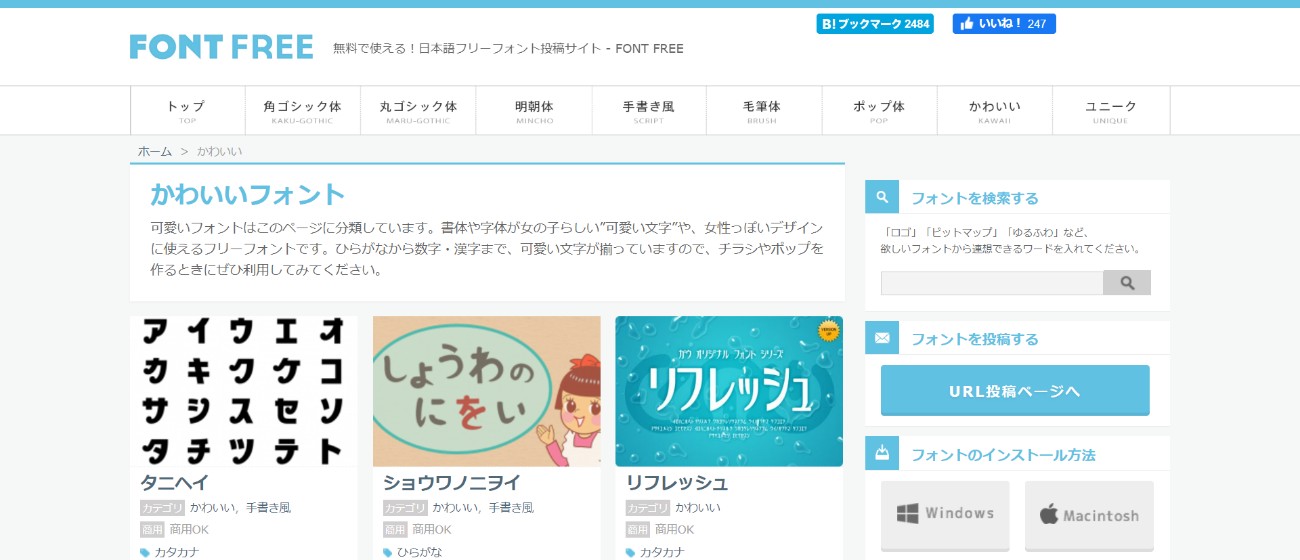Open the ユニーク category tab

(x=1110, y=110)
